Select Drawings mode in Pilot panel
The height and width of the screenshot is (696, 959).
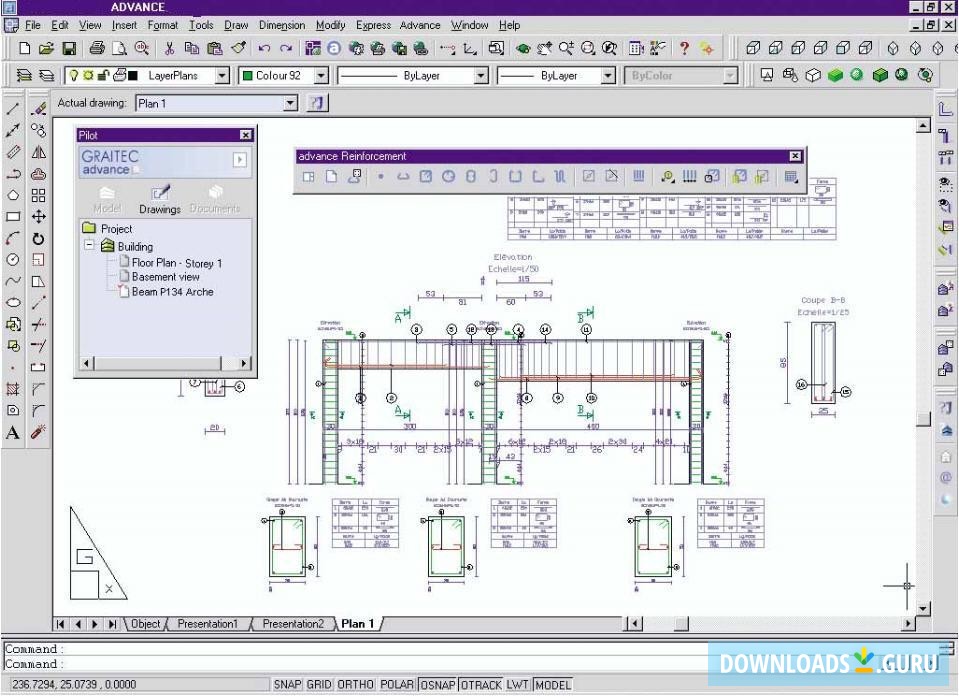(x=160, y=199)
